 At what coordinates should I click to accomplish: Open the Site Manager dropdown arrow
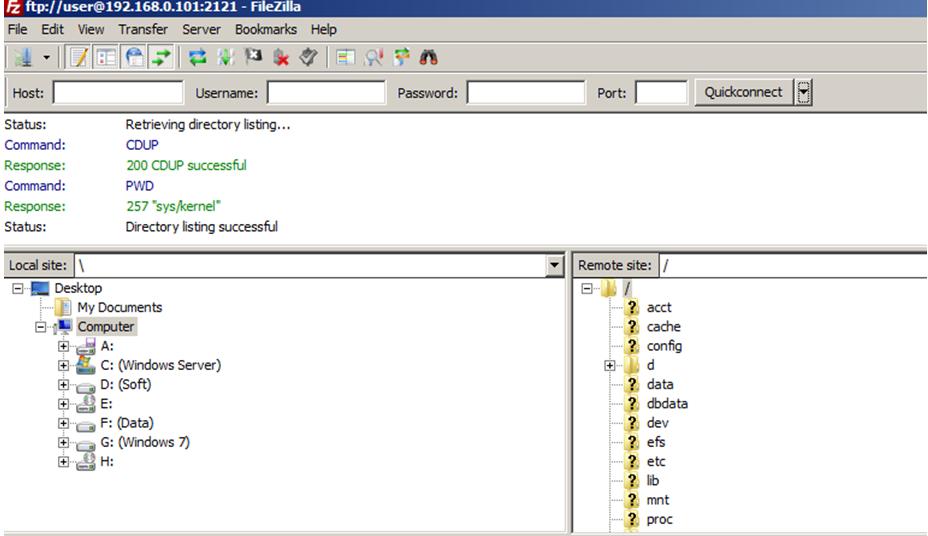pyautogui.click(x=46, y=57)
